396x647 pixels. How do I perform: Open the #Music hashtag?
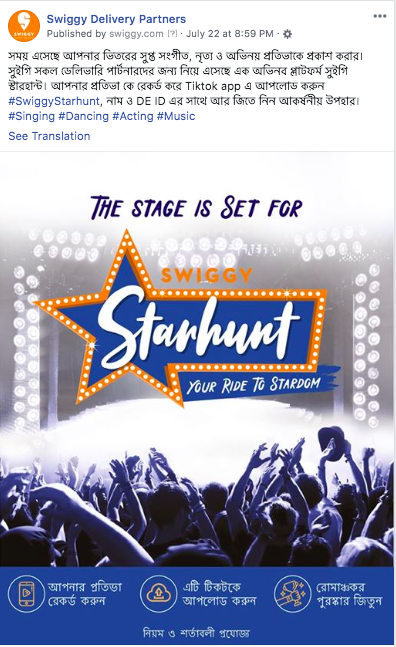coord(176,116)
